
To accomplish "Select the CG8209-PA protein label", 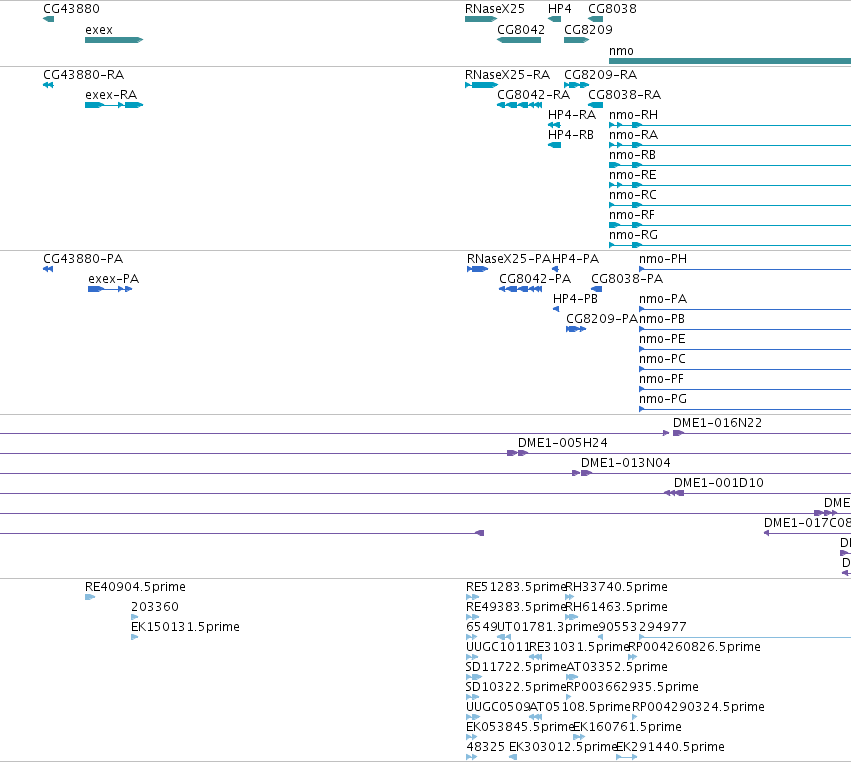I will pos(602,319).
